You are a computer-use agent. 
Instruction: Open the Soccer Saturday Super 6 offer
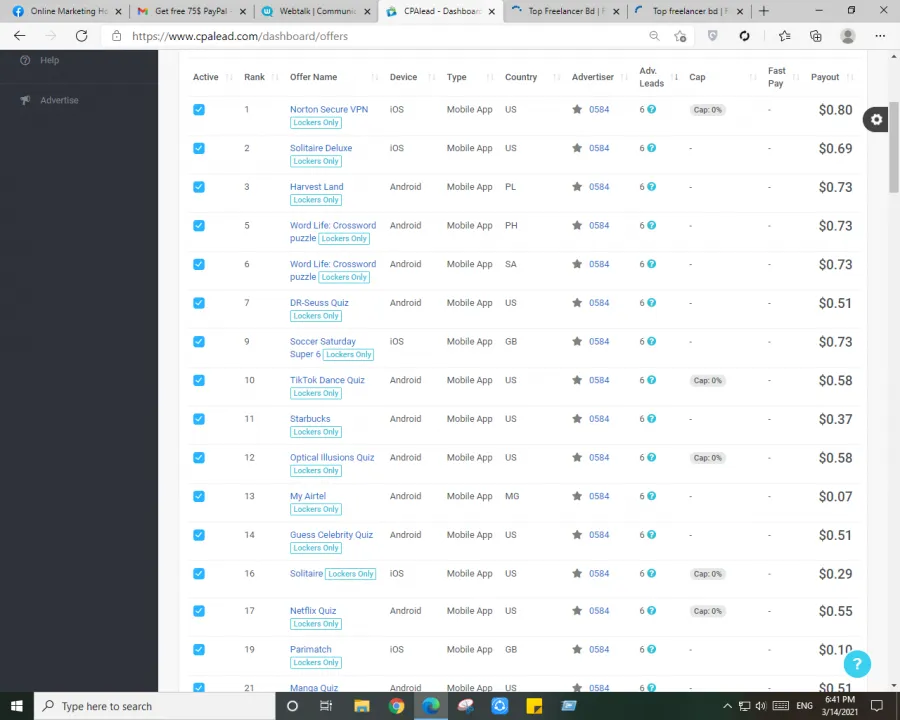click(323, 347)
